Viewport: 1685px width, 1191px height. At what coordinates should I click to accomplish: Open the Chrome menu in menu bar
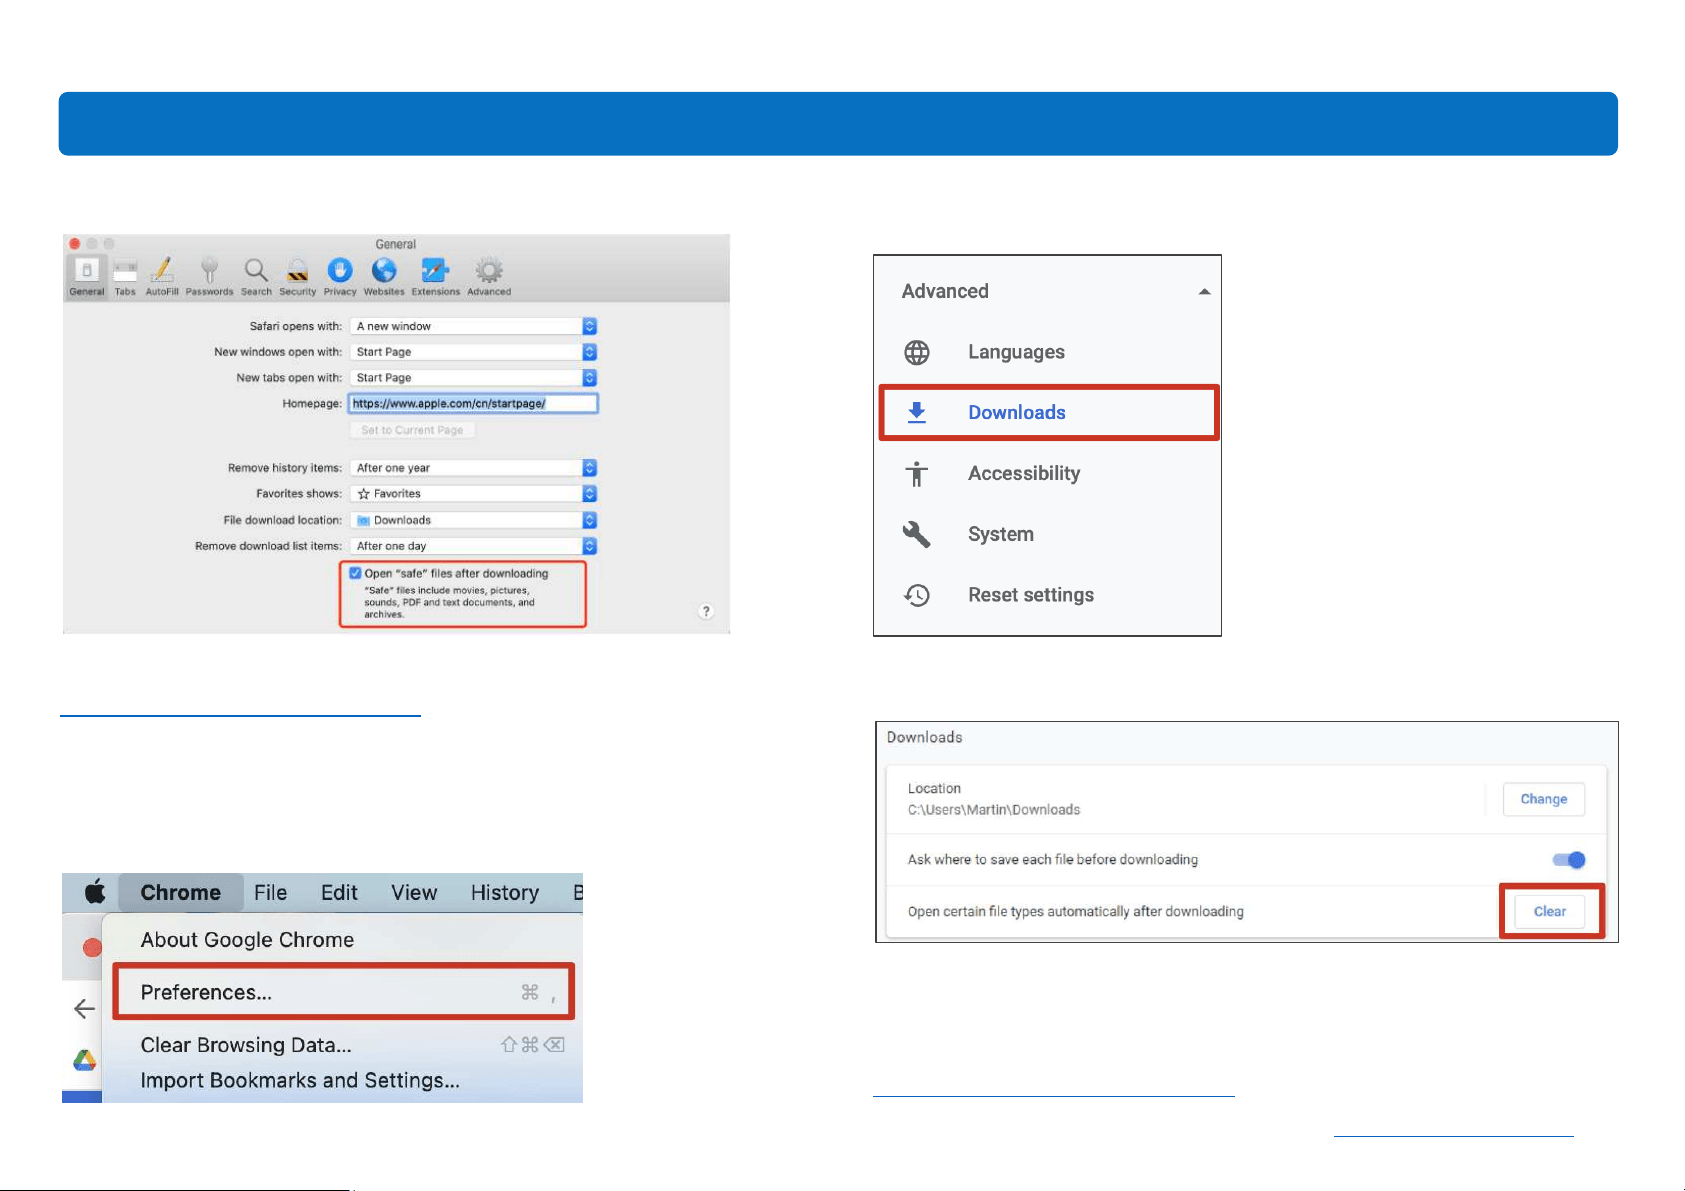tap(181, 892)
